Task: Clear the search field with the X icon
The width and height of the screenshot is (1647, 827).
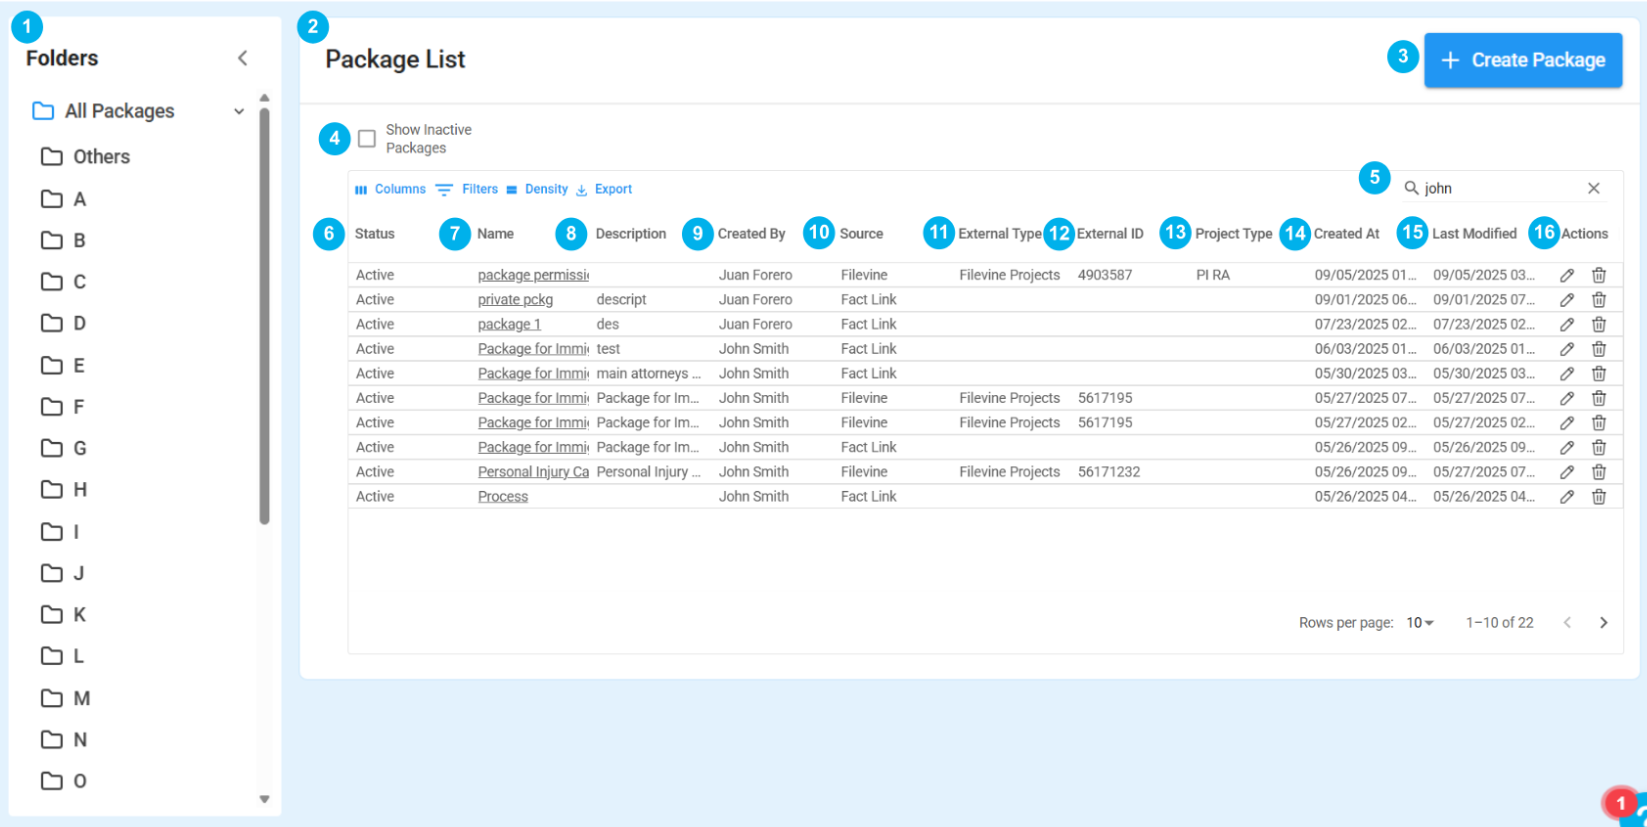Action: [x=1594, y=188]
